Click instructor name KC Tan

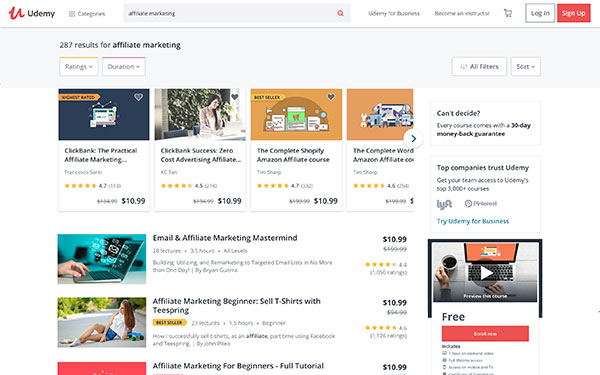169,172
